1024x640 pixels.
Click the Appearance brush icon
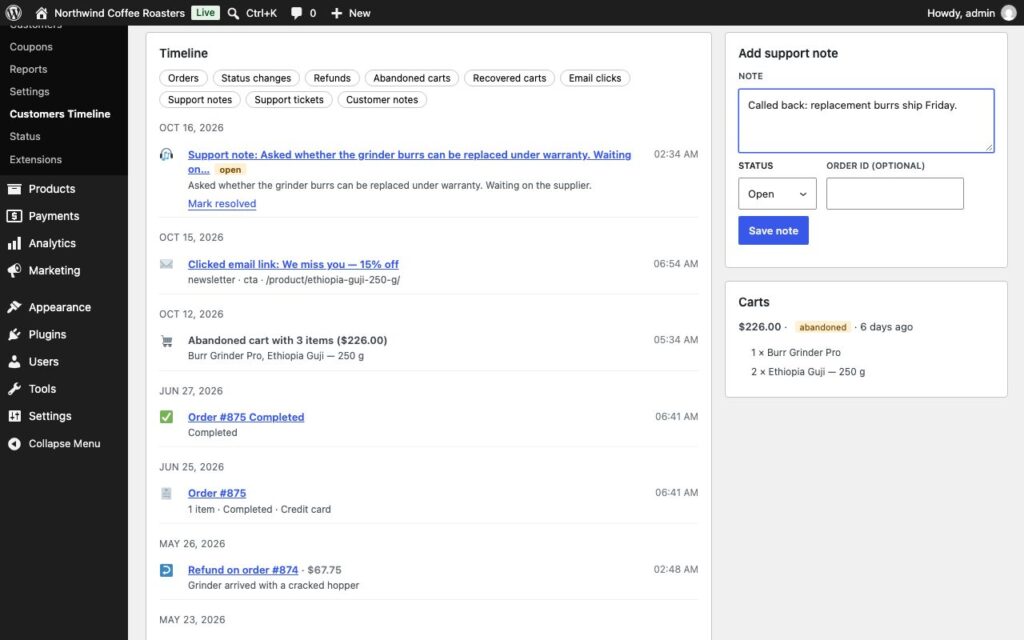pyautogui.click(x=14, y=307)
